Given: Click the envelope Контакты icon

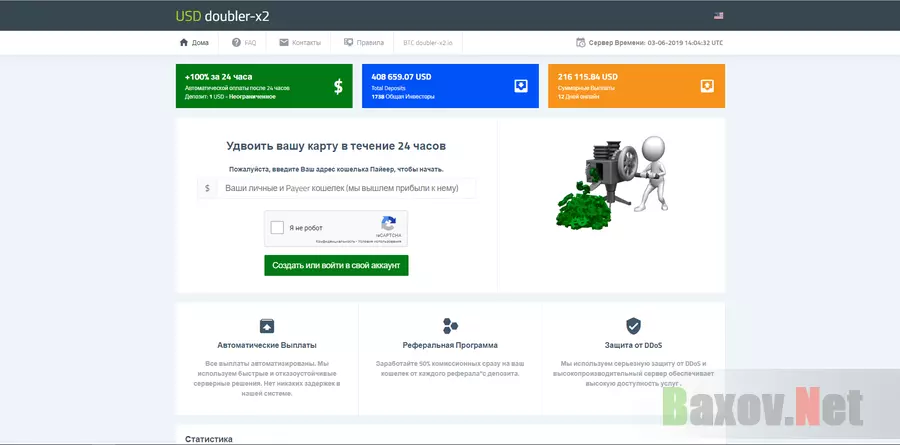Looking at the screenshot, I should [284, 42].
